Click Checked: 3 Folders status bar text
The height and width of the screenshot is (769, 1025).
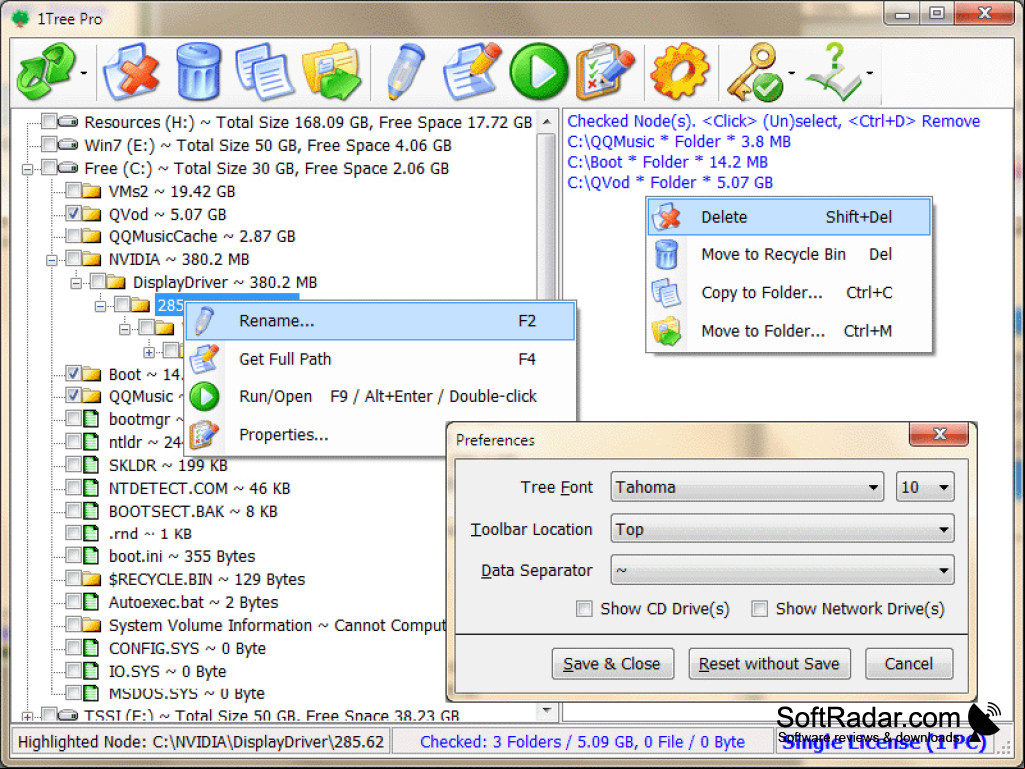point(582,742)
